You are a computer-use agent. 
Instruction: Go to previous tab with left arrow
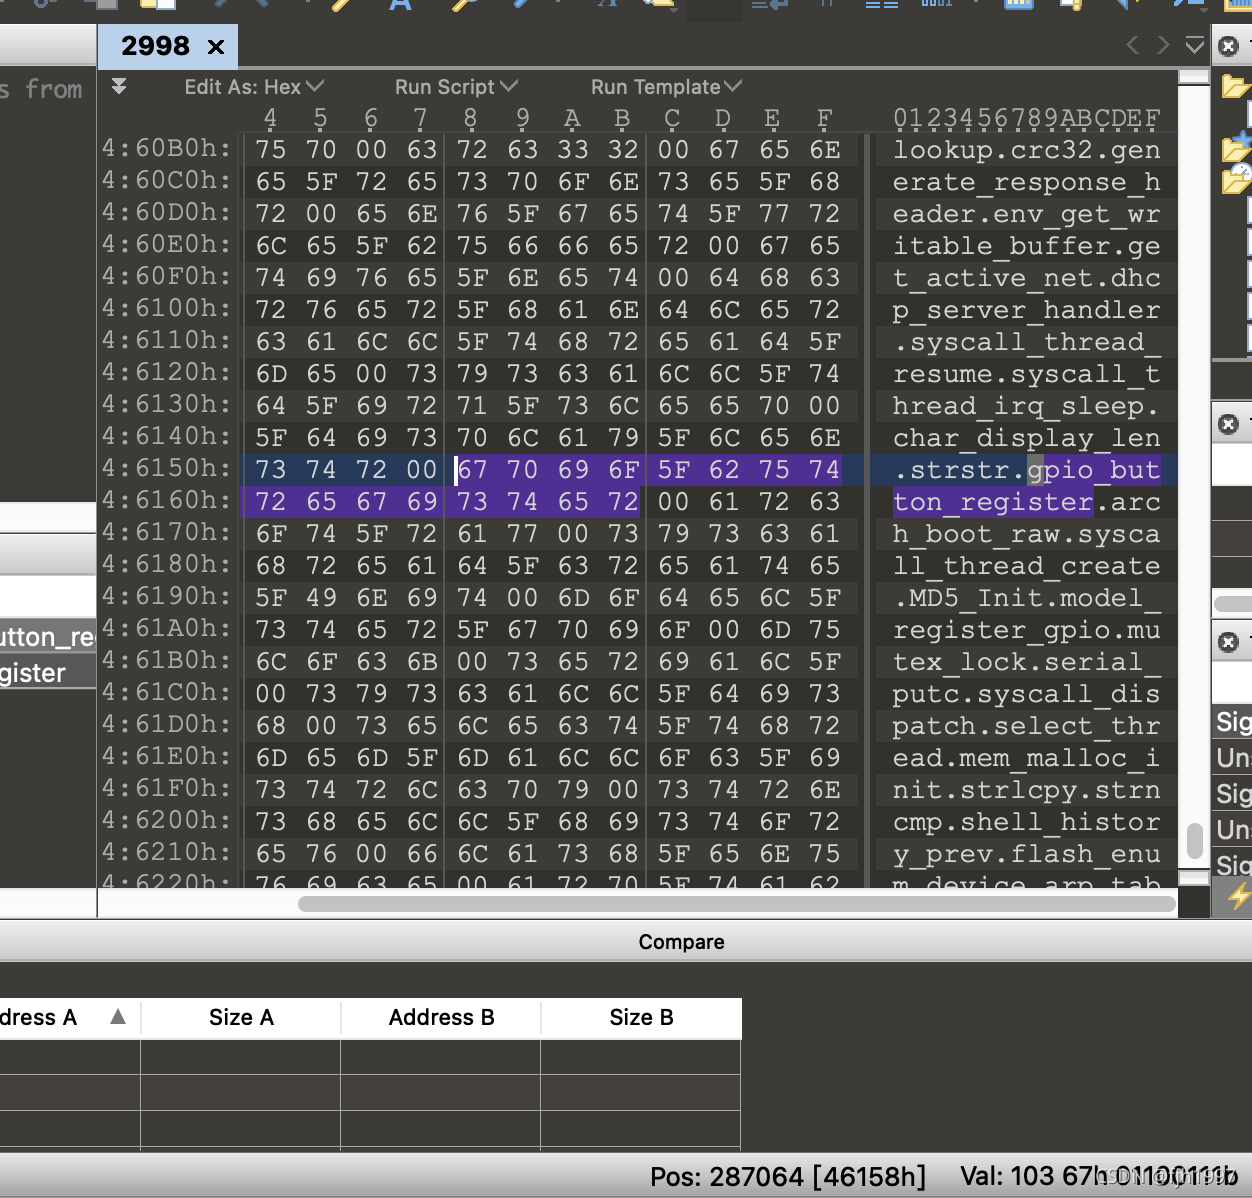click(x=1132, y=45)
